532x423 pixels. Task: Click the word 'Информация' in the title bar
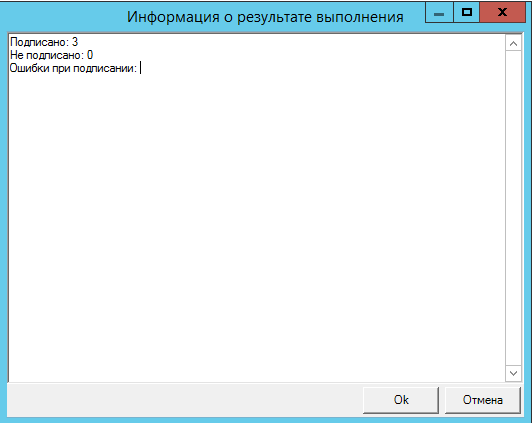pyautogui.click(x=173, y=17)
